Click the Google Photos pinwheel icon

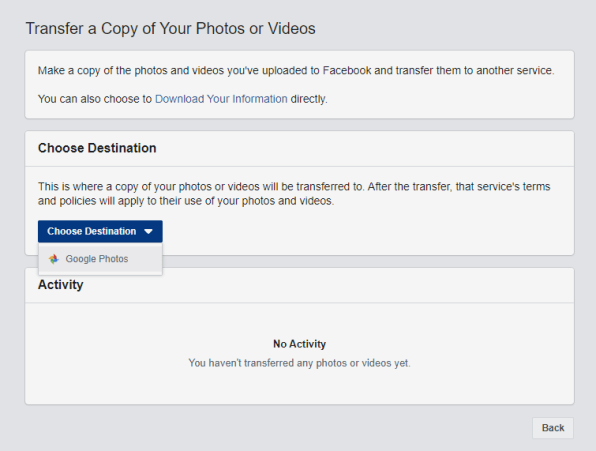54,259
